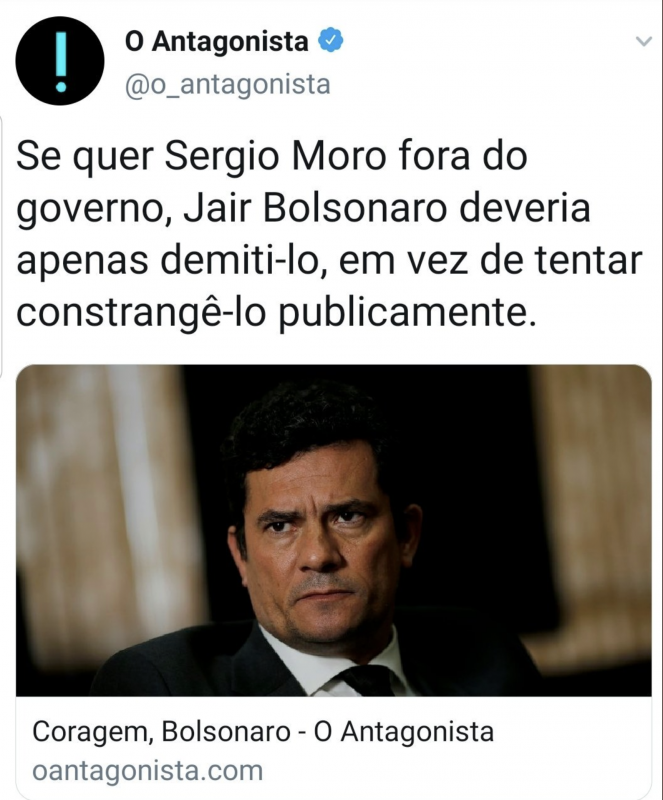Click the white footer area of the link card
Viewport: 663px width, 800px height.
tap(334, 748)
